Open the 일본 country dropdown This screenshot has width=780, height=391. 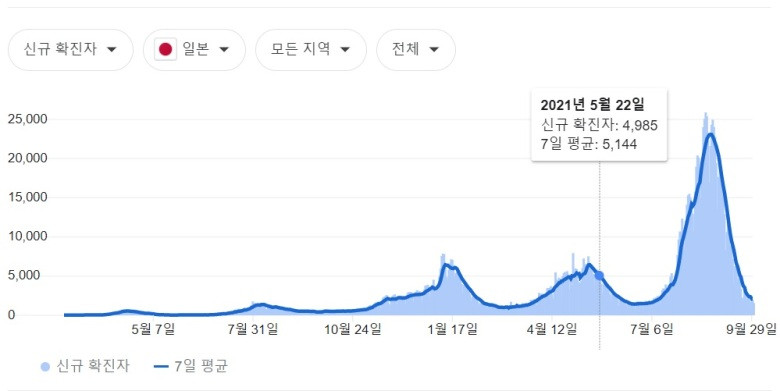pyautogui.click(x=194, y=49)
